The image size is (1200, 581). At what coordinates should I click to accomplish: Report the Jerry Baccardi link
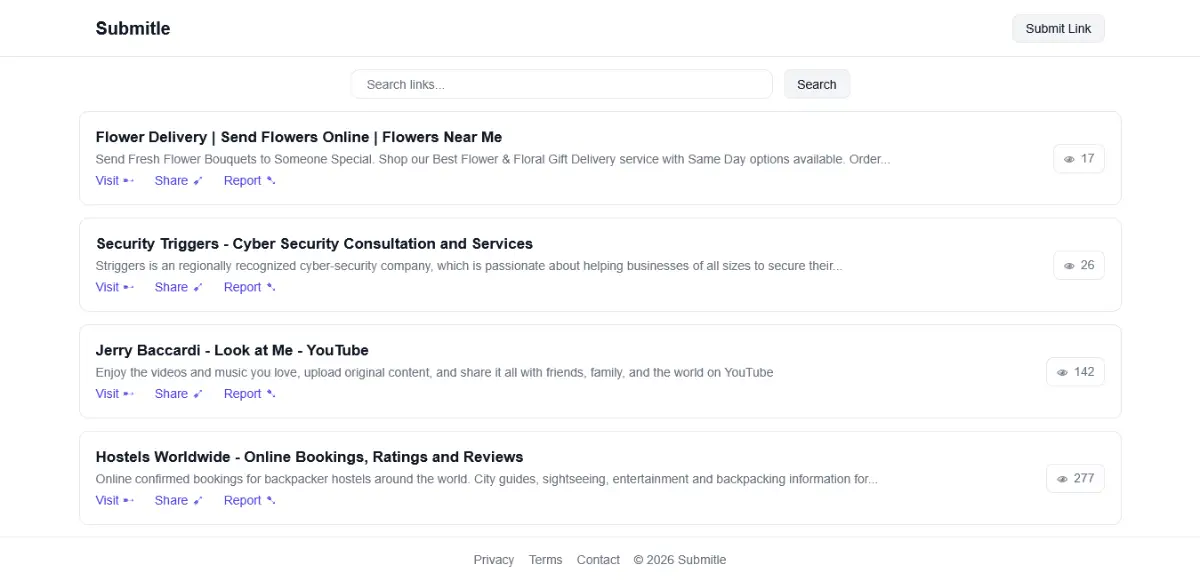tap(250, 394)
